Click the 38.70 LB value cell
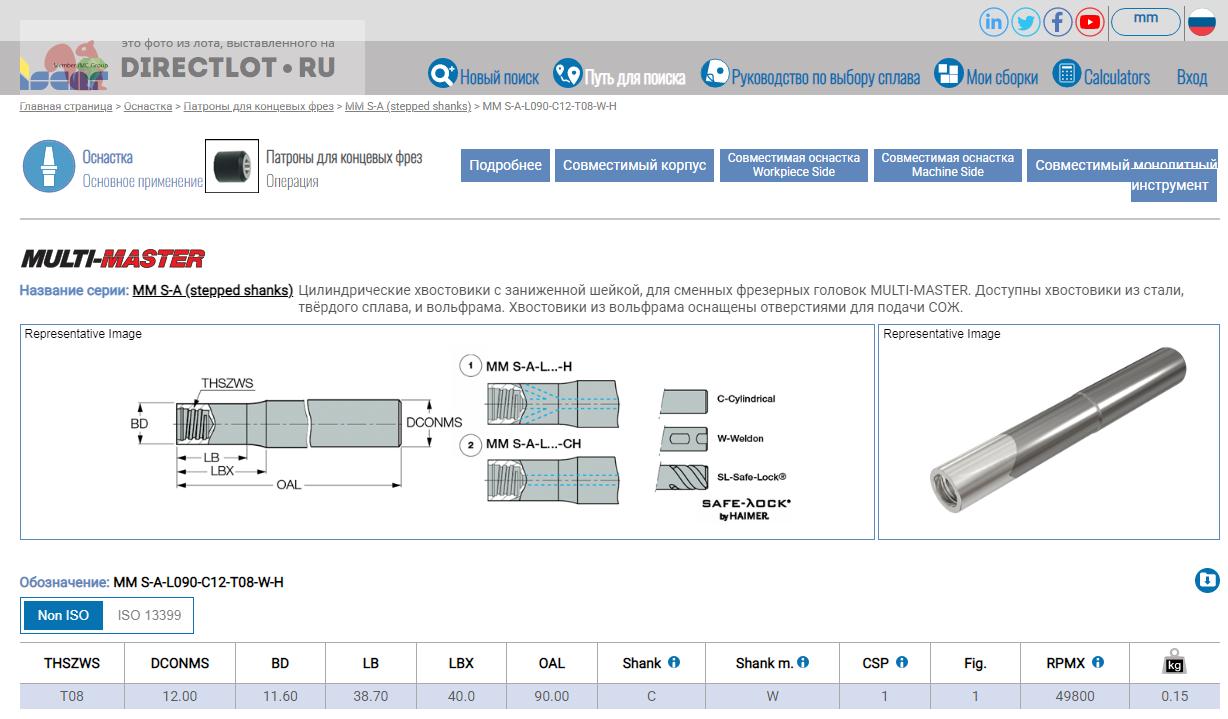 370,696
